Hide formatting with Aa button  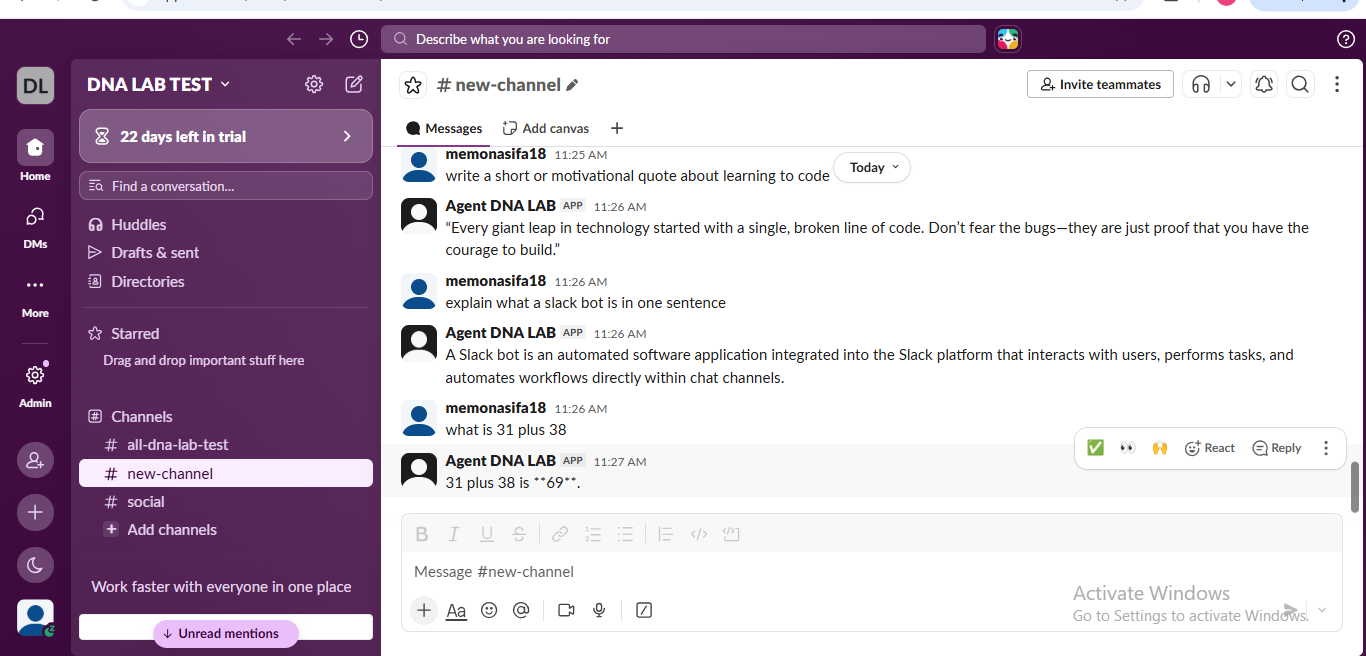coord(456,610)
